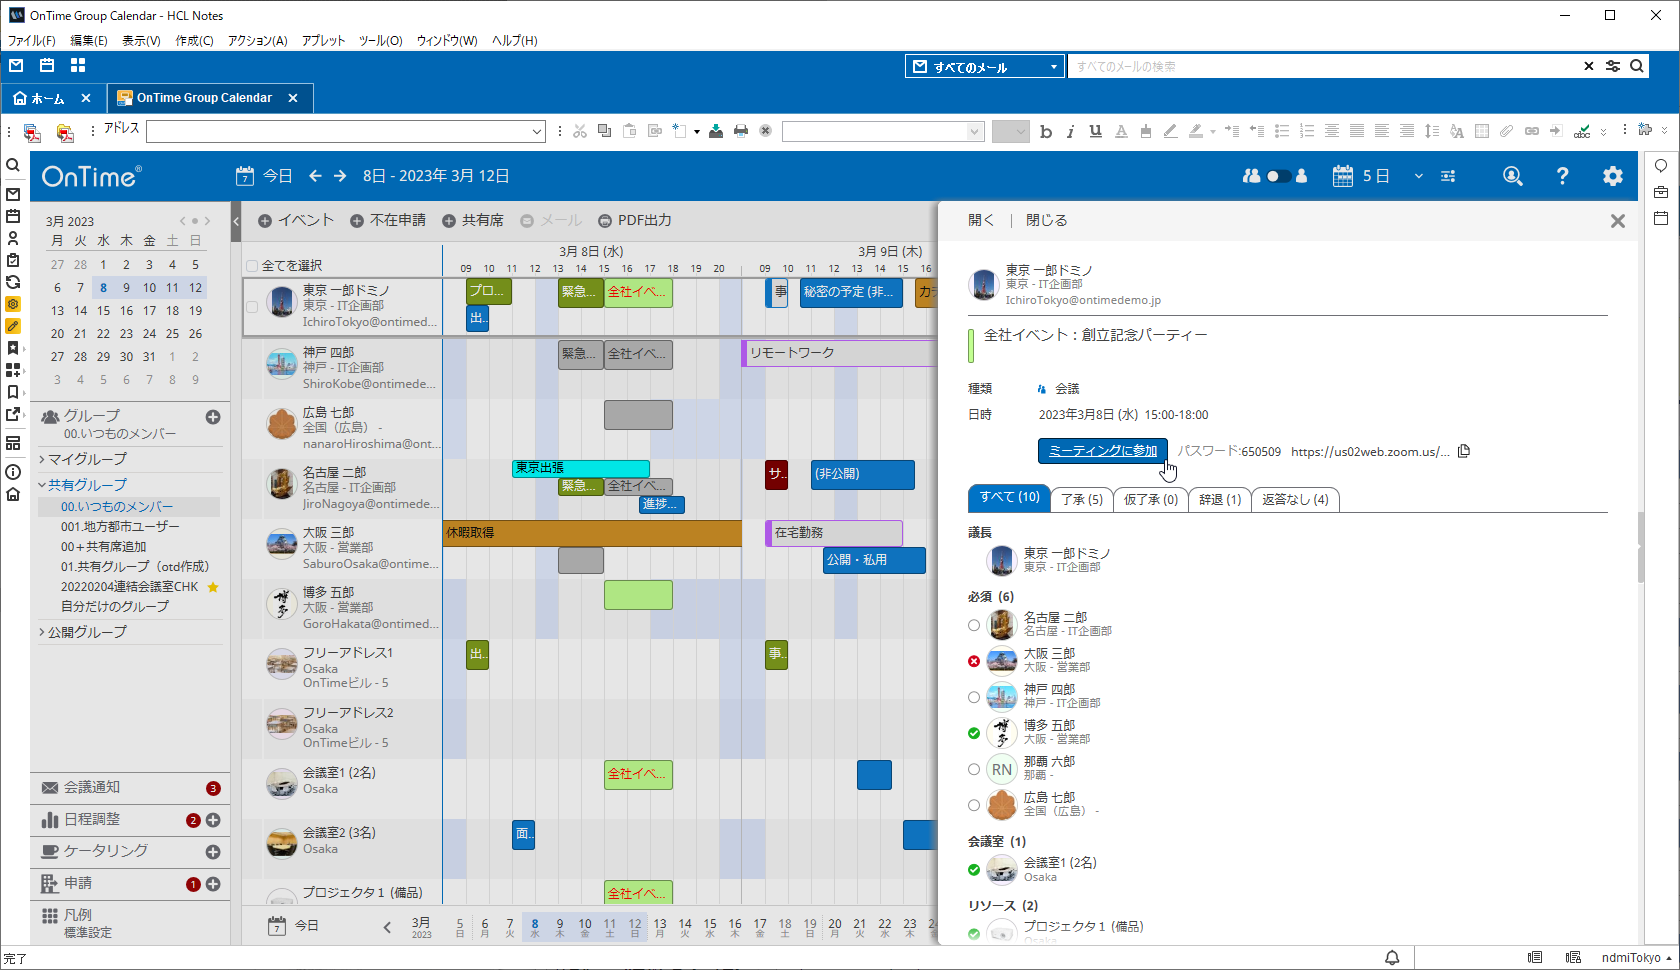
Task: Click the PDF出力 export icon
Action: pos(605,221)
